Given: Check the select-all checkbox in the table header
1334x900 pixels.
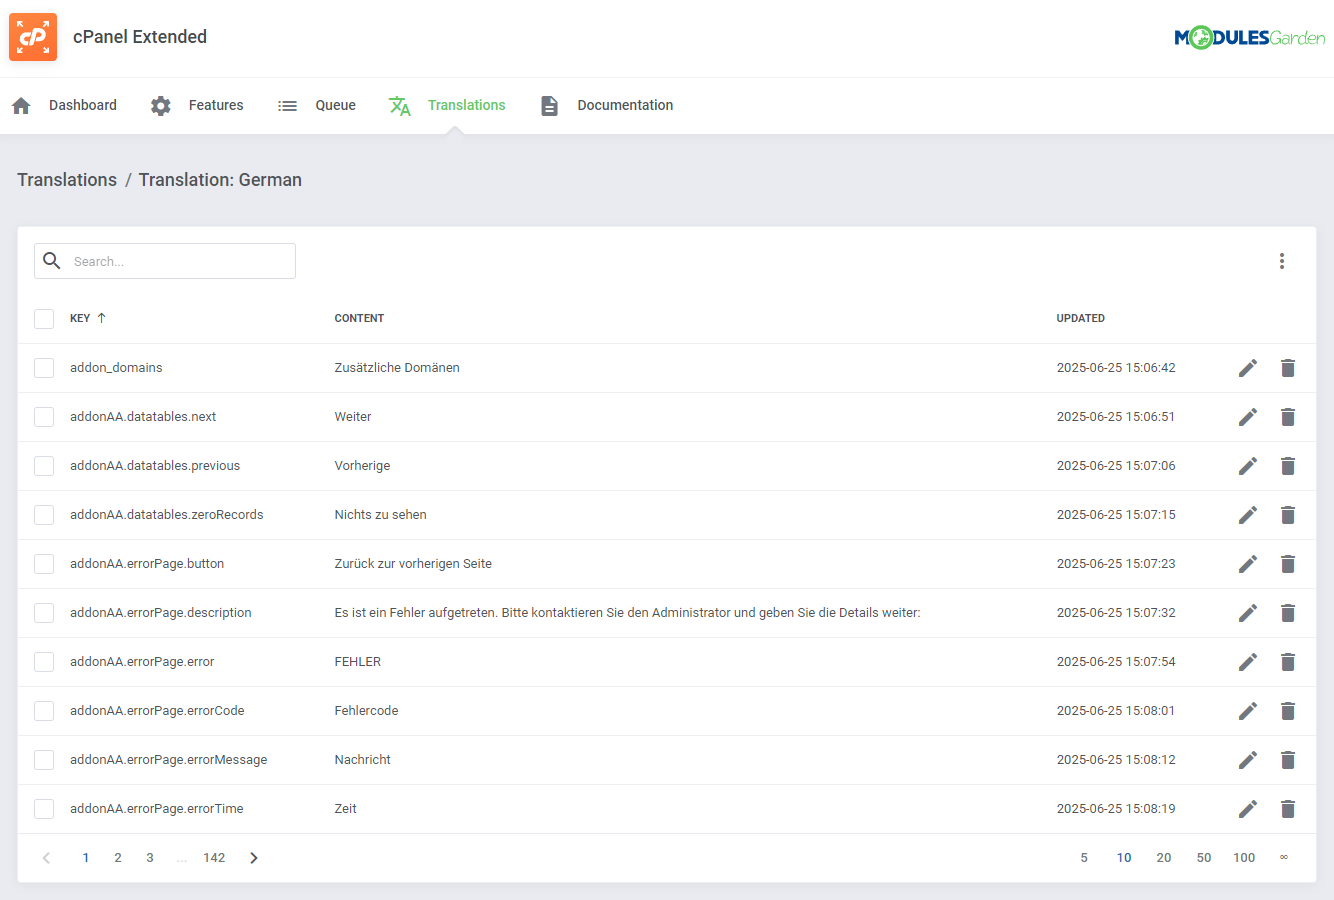Looking at the screenshot, I should pos(44,318).
